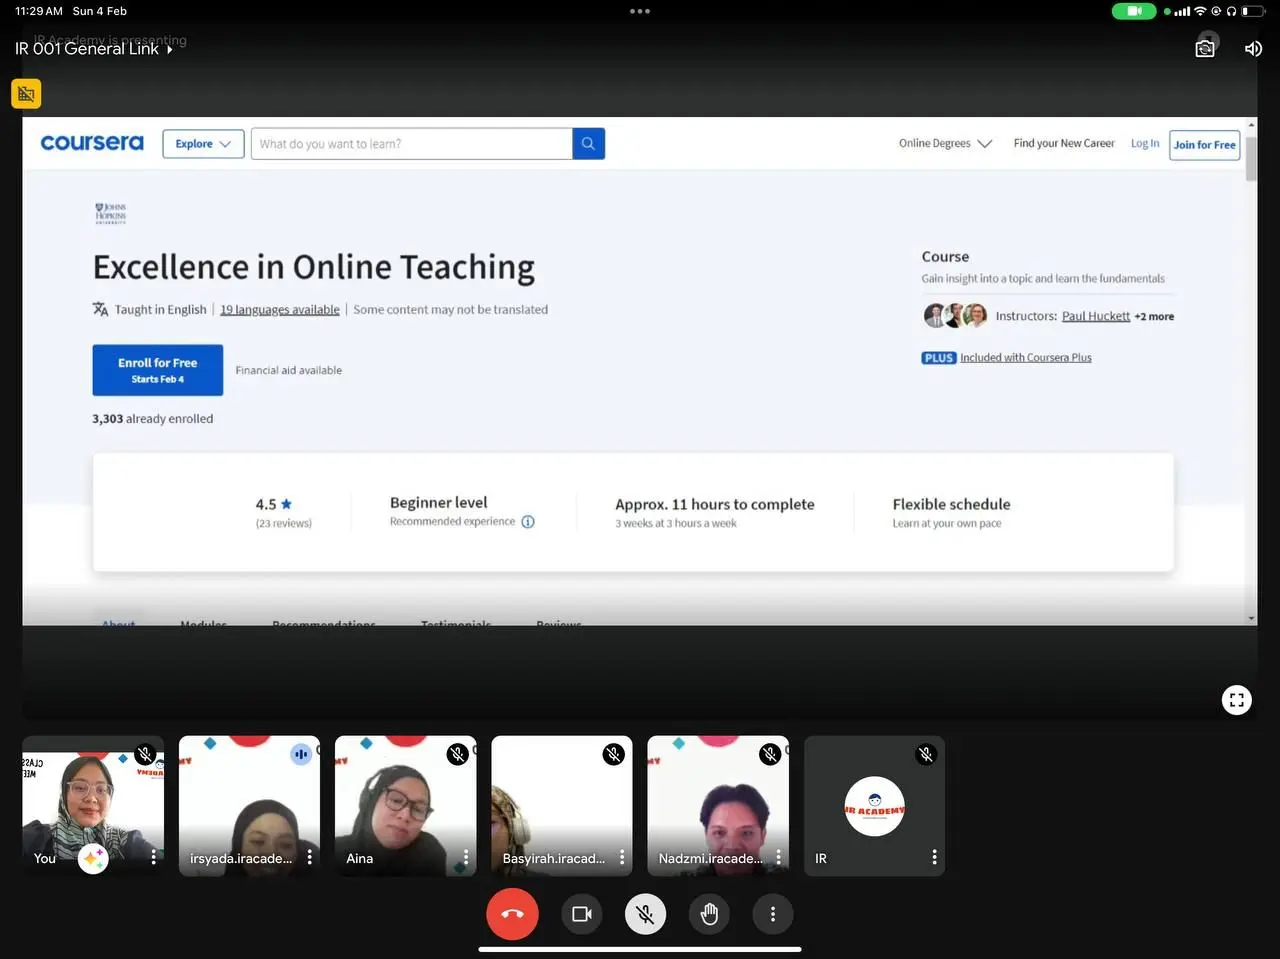1280x959 pixels.
Task: Click the Recommended experience info icon
Action: (x=528, y=522)
